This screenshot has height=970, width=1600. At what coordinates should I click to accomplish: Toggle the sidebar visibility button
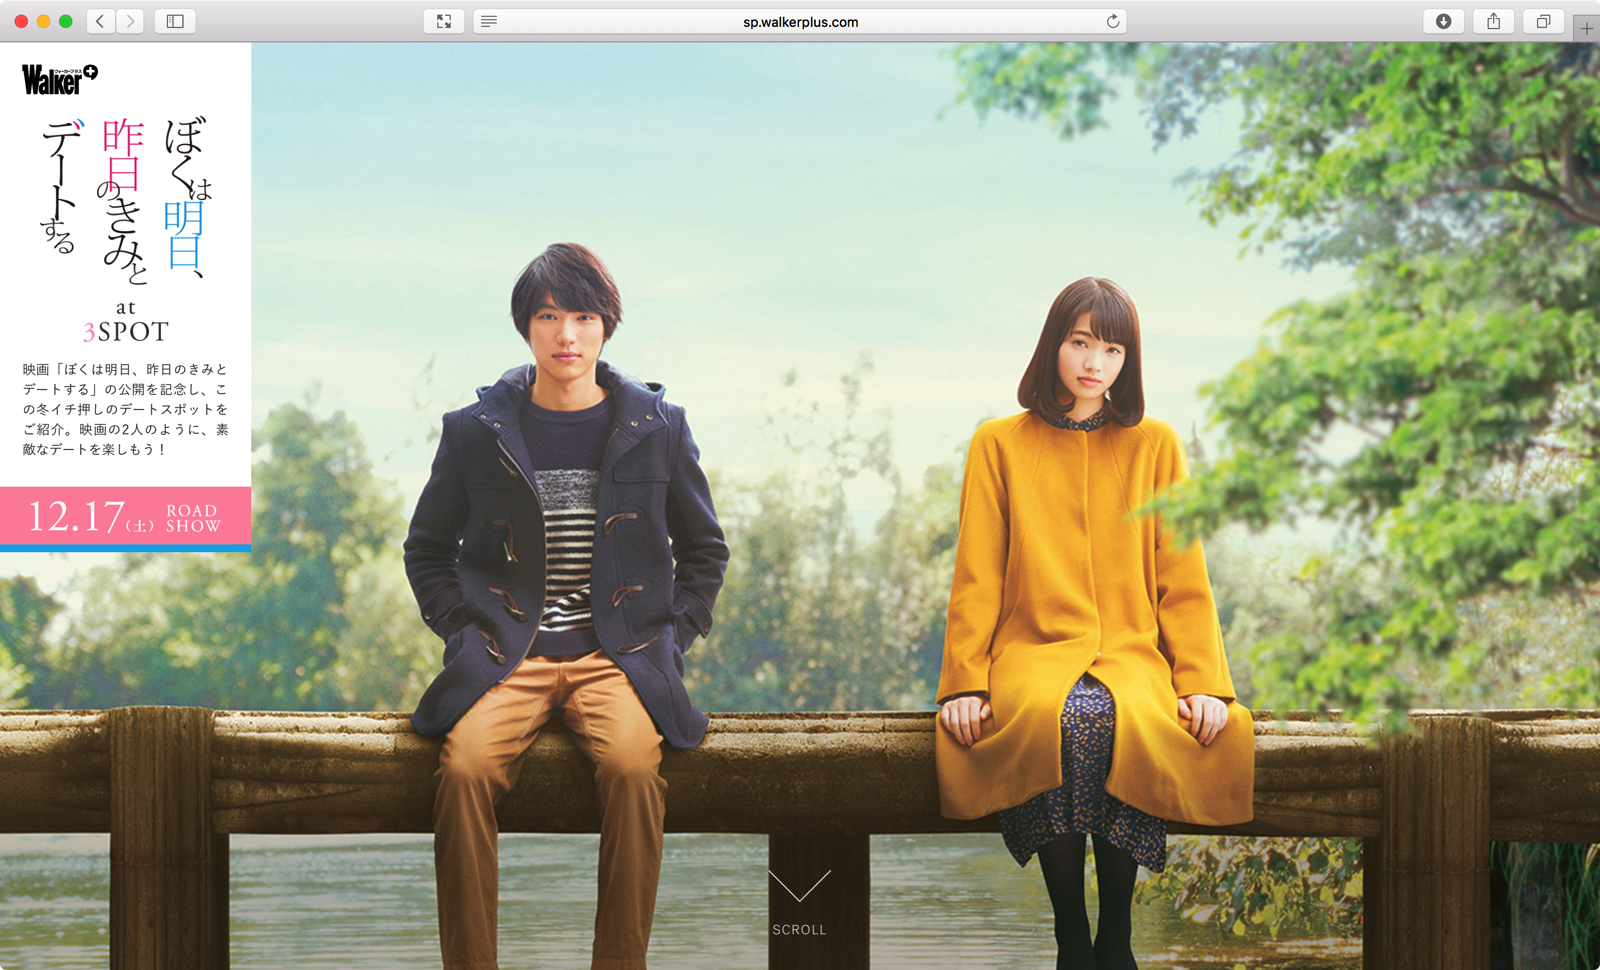(175, 20)
